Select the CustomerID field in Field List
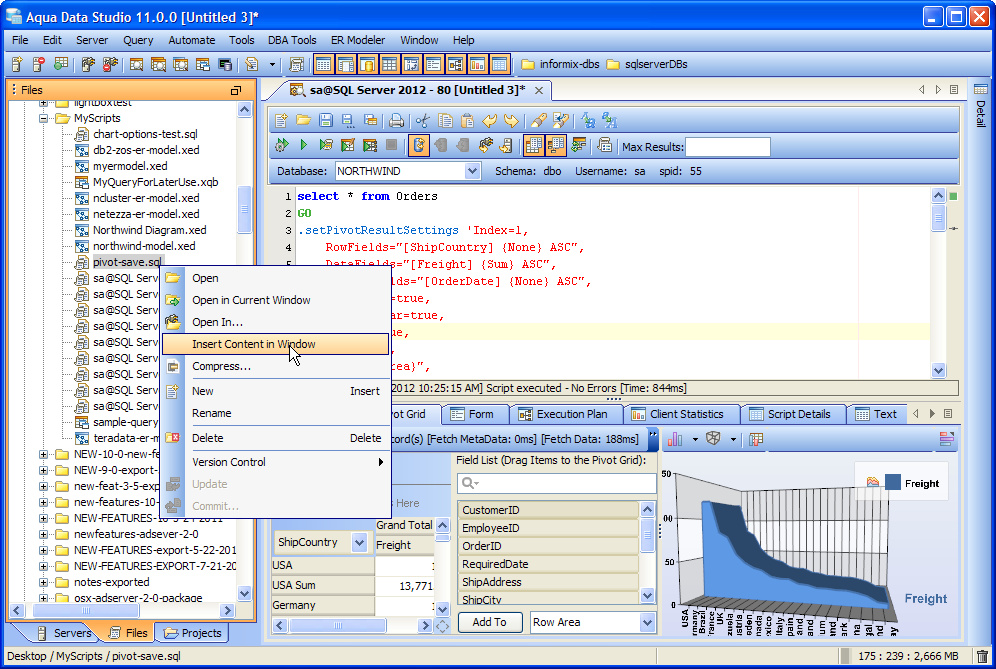Screen dimensions: 996x669 [548, 510]
